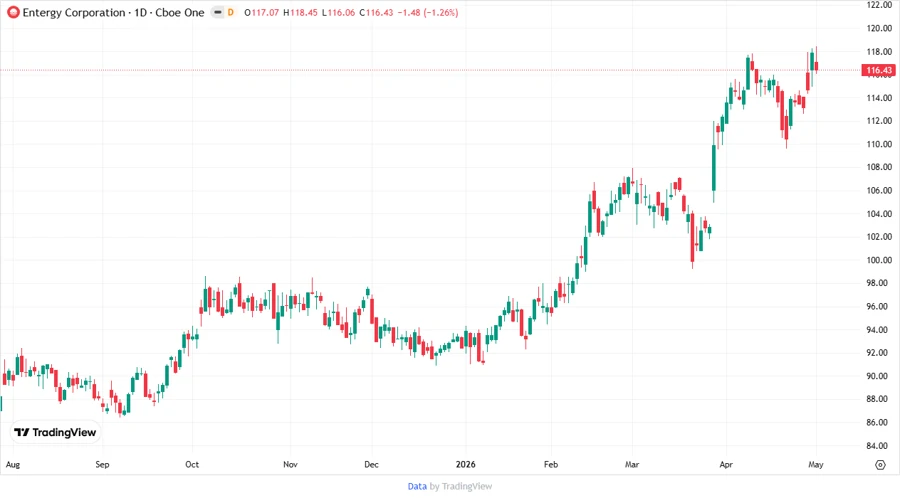The image size is (900, 498).
Task: Click the high value H118.45
Action: coord(300,13)
